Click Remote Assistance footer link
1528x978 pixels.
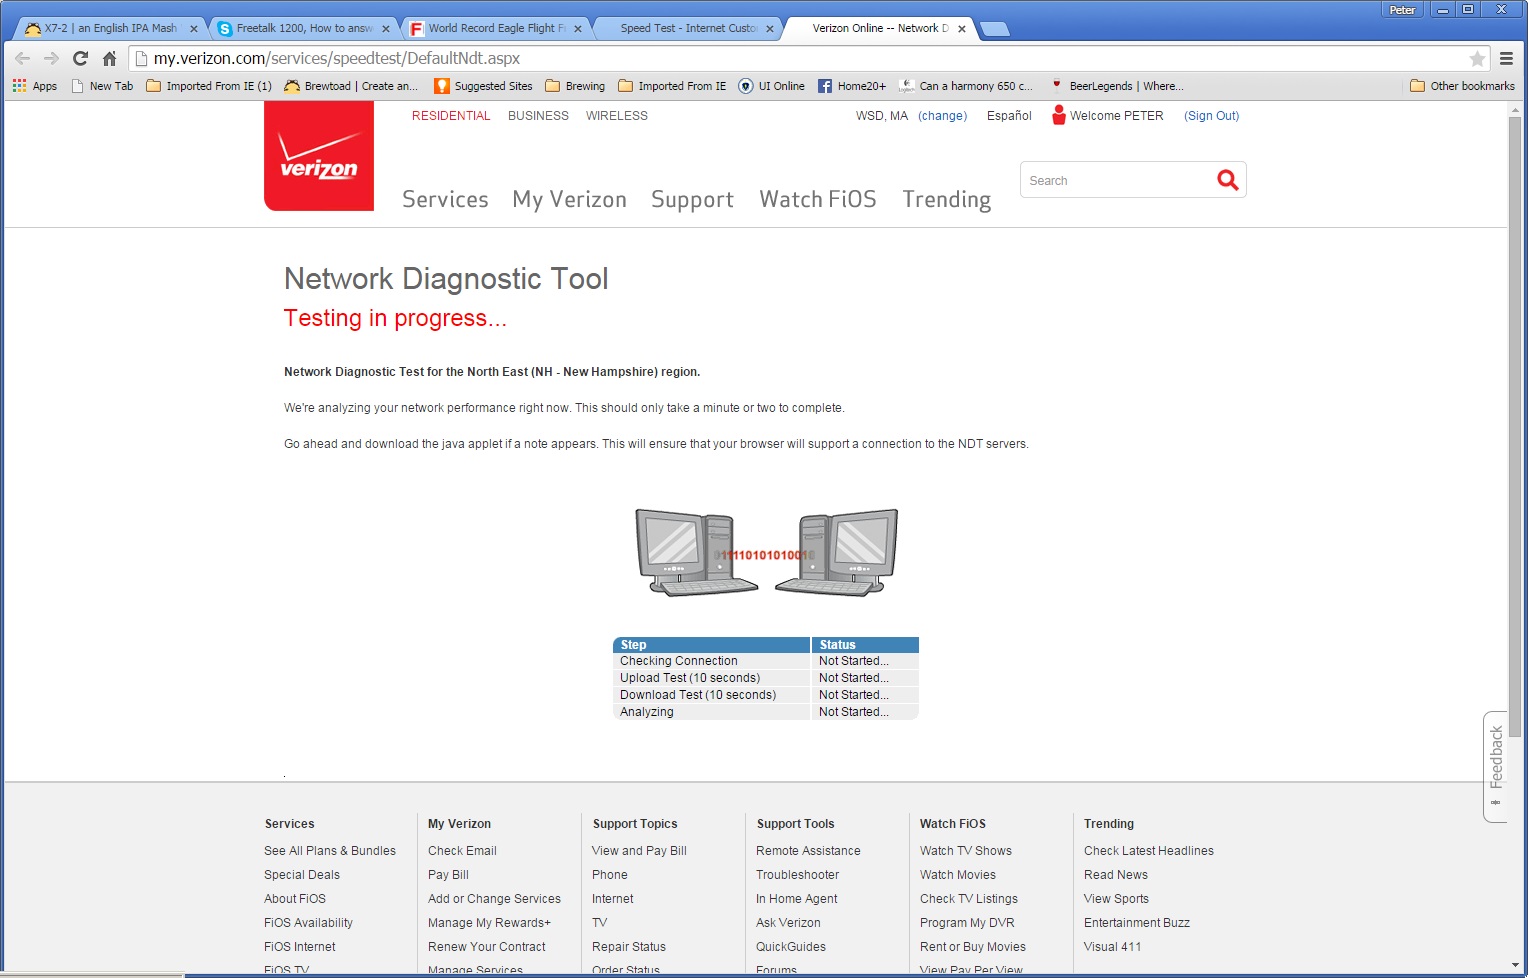pos(808,851)
